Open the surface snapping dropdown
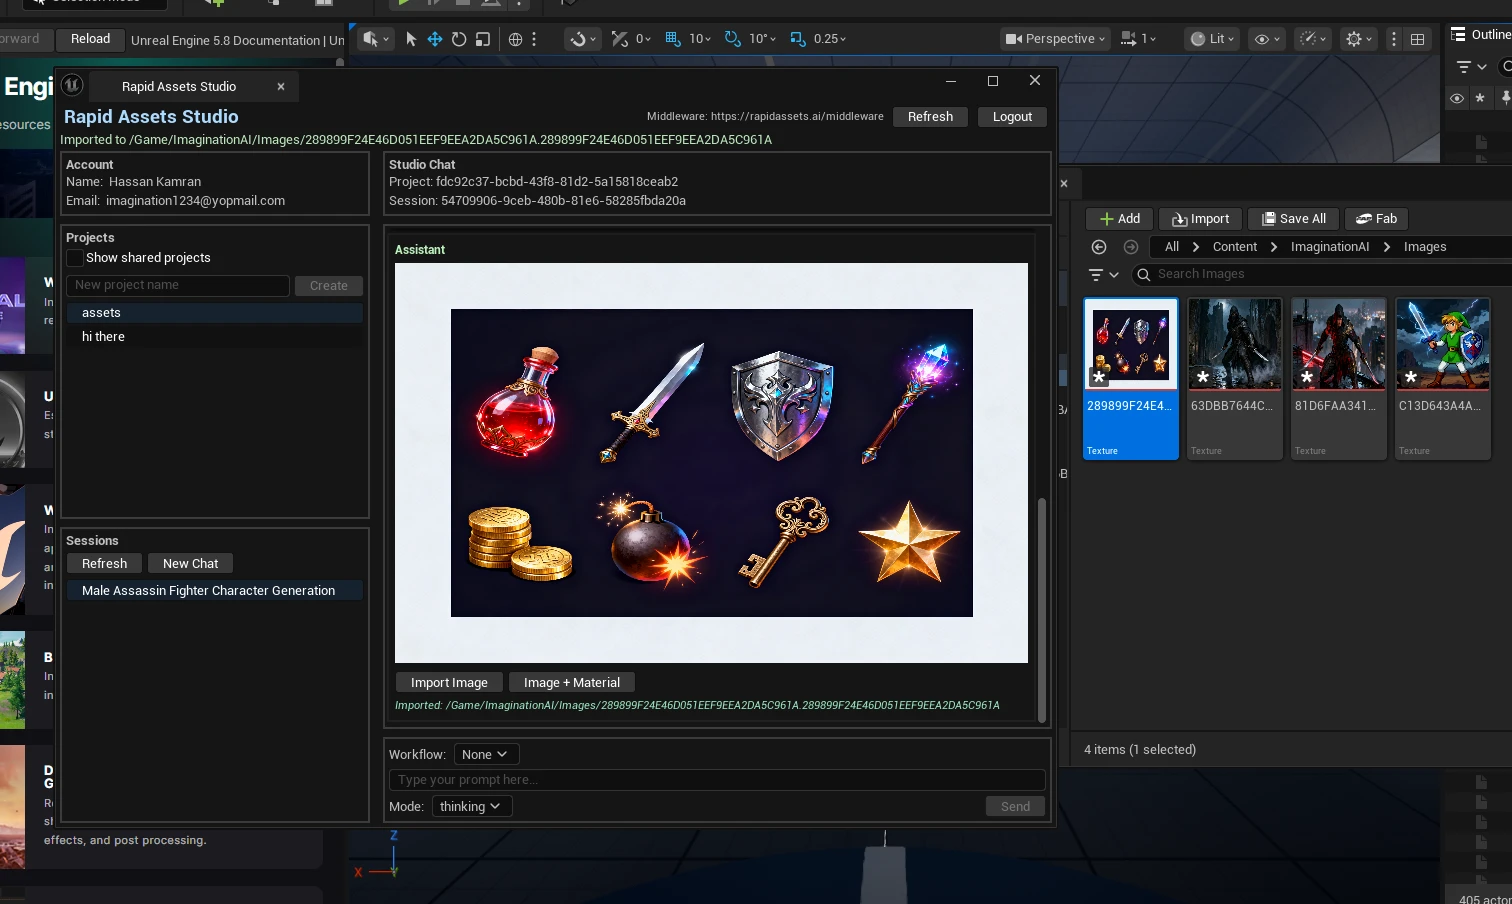 [x=583, y=39]
